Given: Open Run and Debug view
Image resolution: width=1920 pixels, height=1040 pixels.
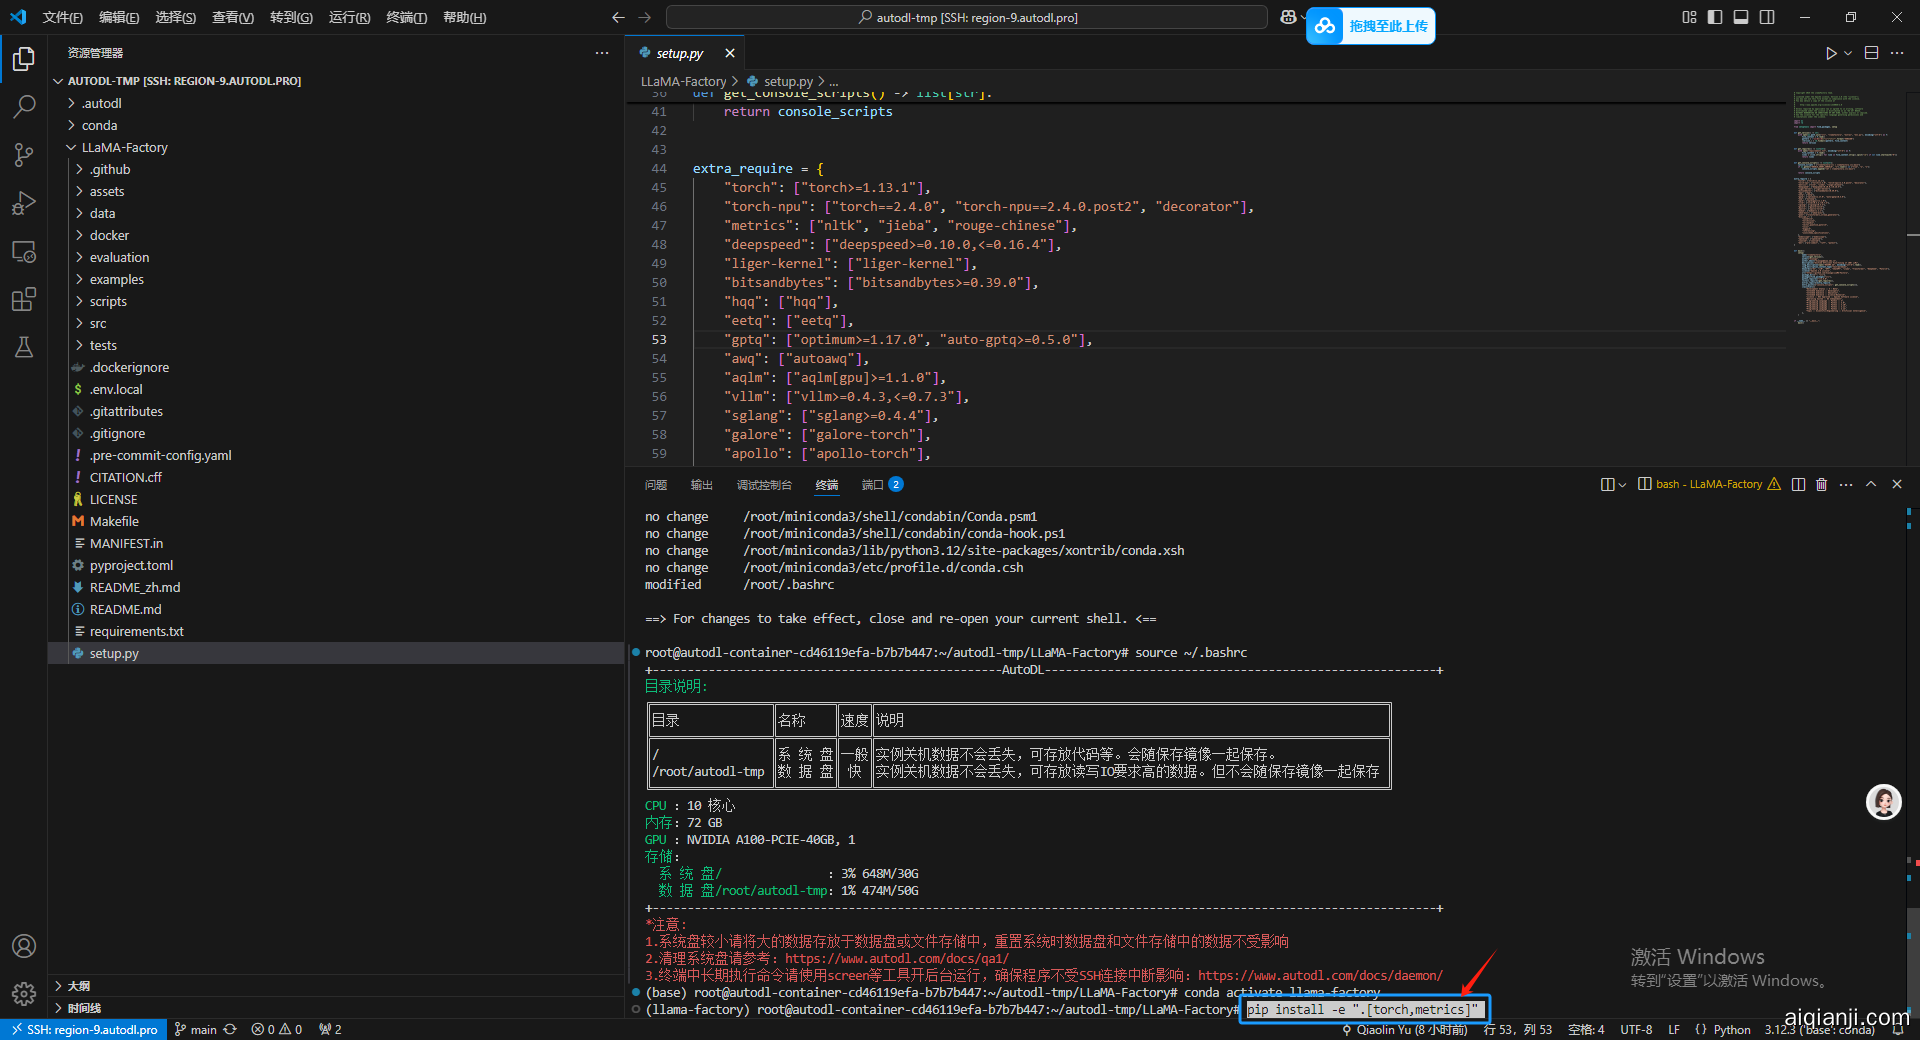Looking at the screenshot, I should (24, 203).
